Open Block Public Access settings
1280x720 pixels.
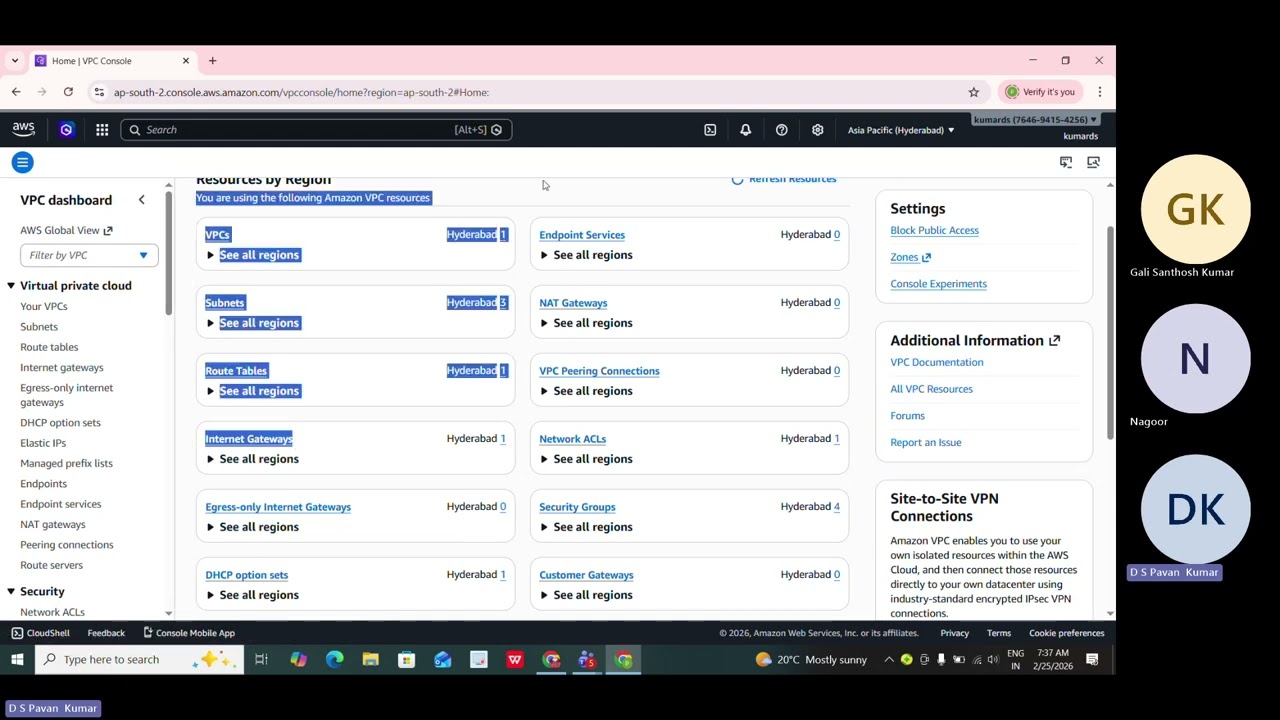(x=934, y=230)
